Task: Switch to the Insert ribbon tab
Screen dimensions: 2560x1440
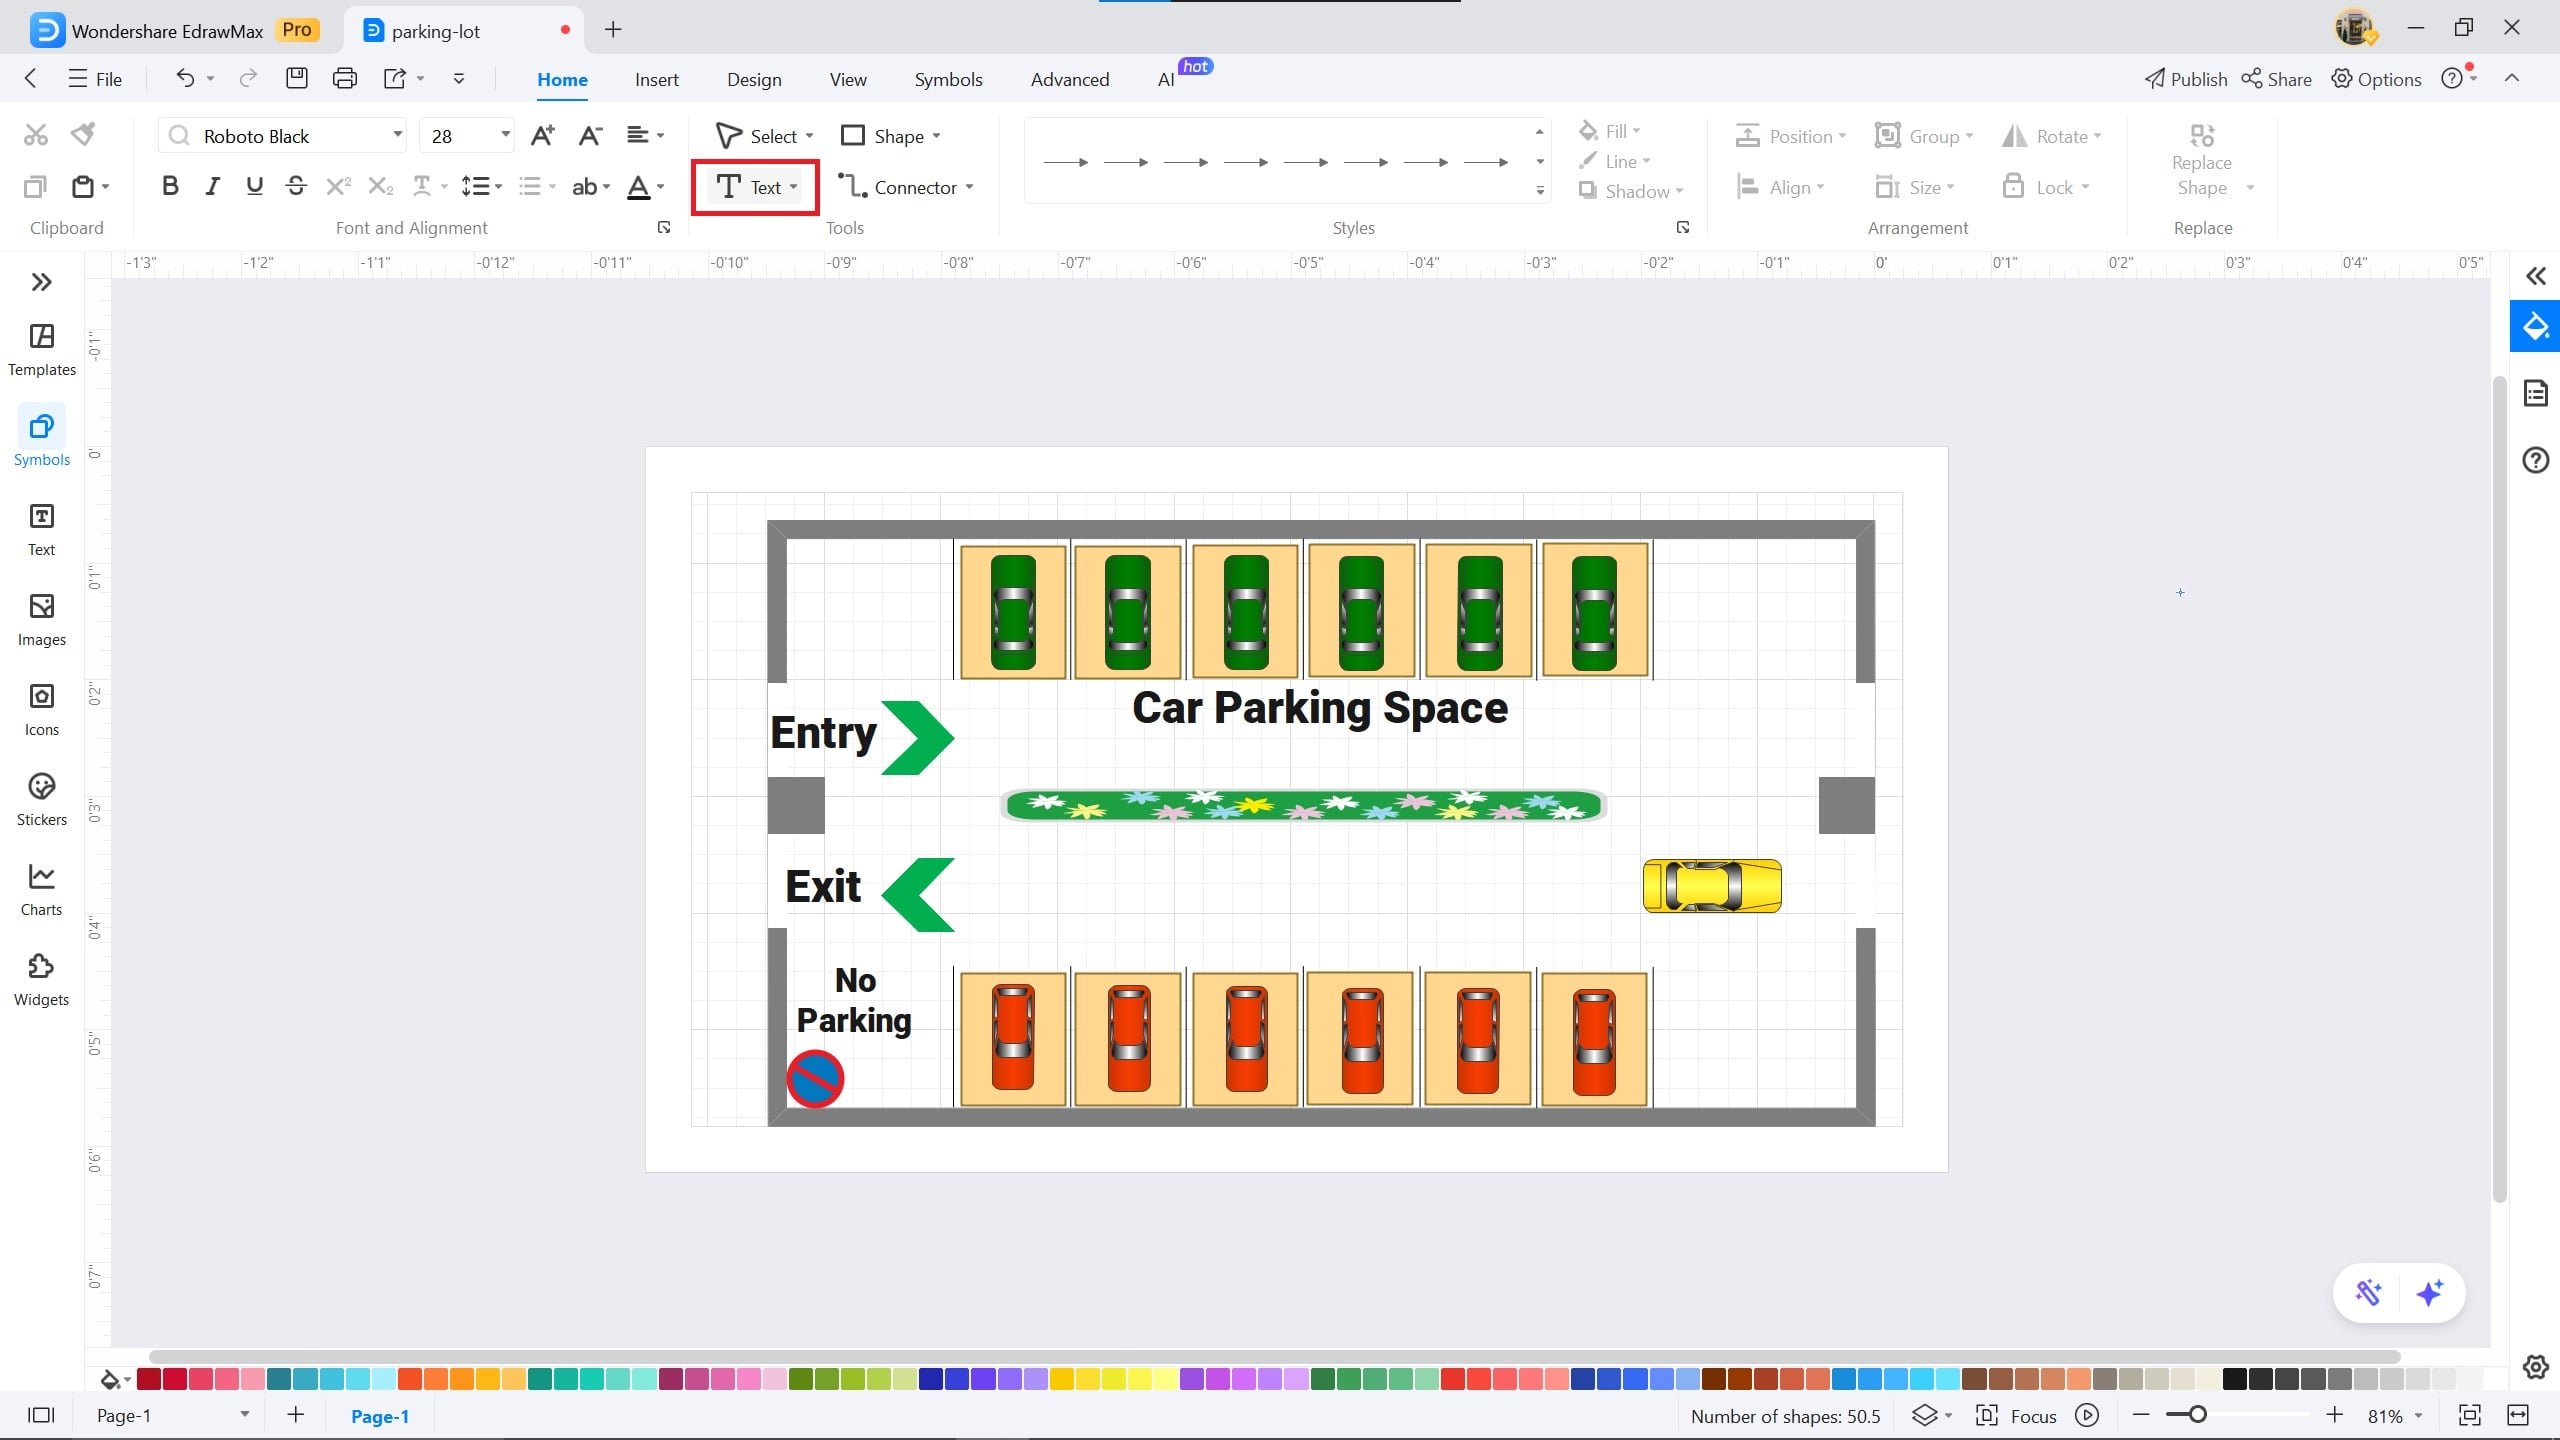Action: [x=656, y=79]
